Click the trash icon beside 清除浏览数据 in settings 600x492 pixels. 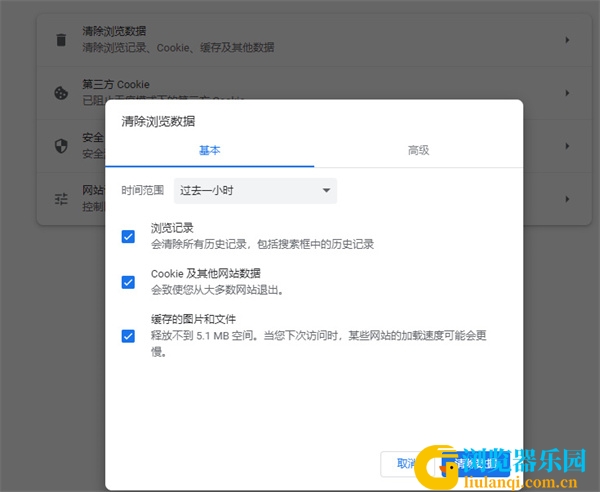pos(61,40)
